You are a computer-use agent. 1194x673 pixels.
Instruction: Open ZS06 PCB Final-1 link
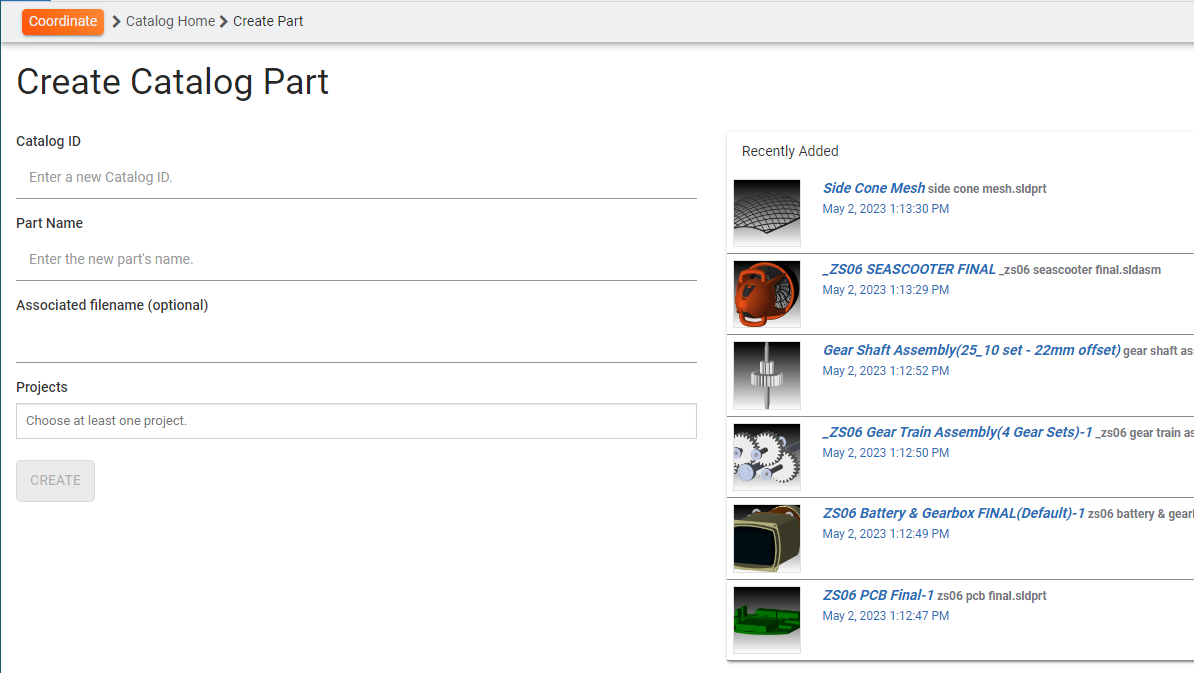(x=878, y=595)
